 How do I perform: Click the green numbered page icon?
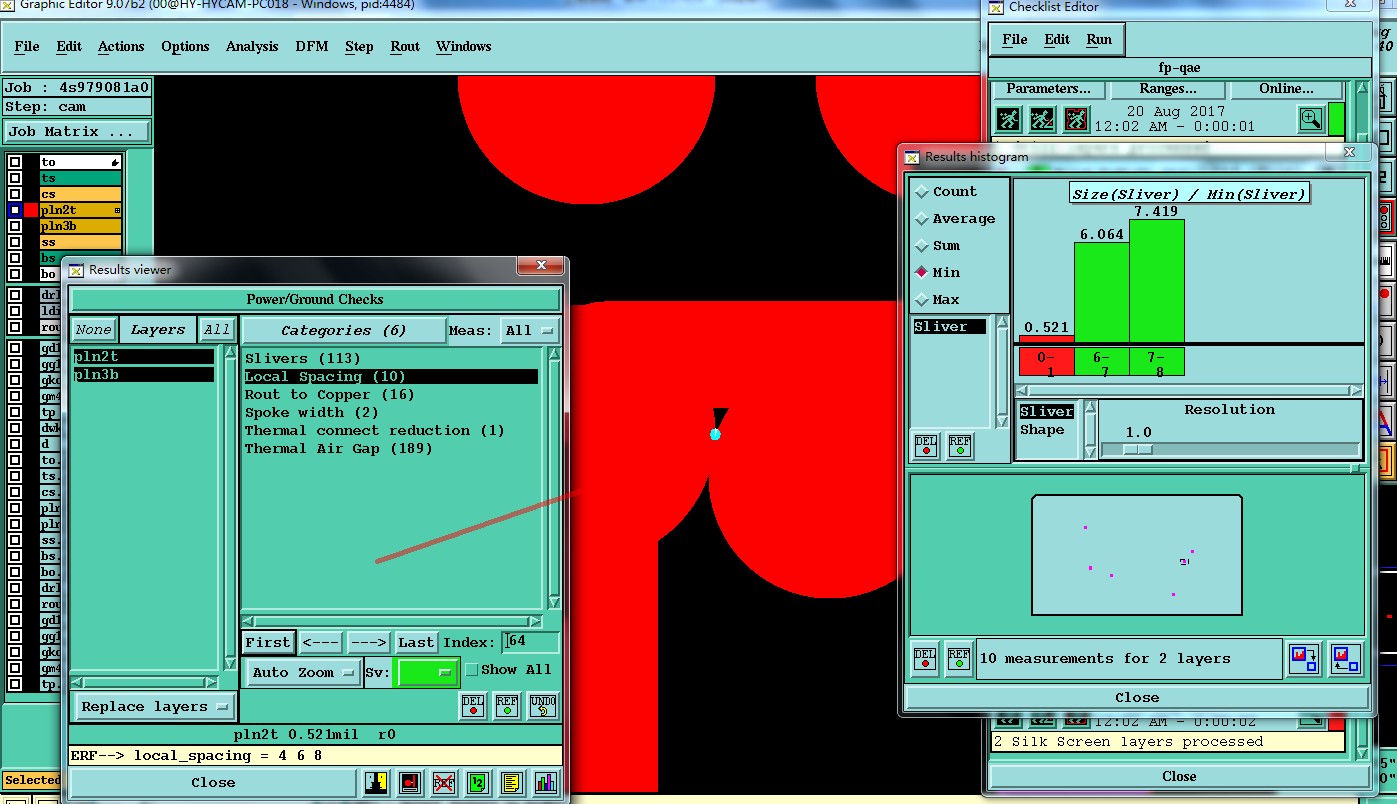[478, 783]
